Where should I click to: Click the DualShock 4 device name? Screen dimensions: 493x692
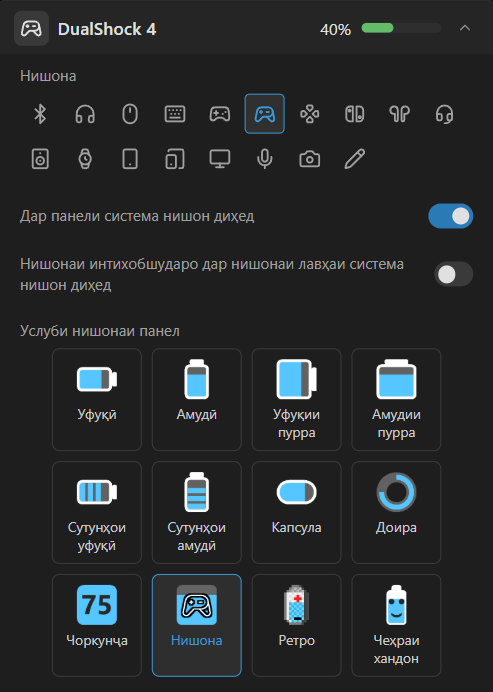[x=107, y=29]
